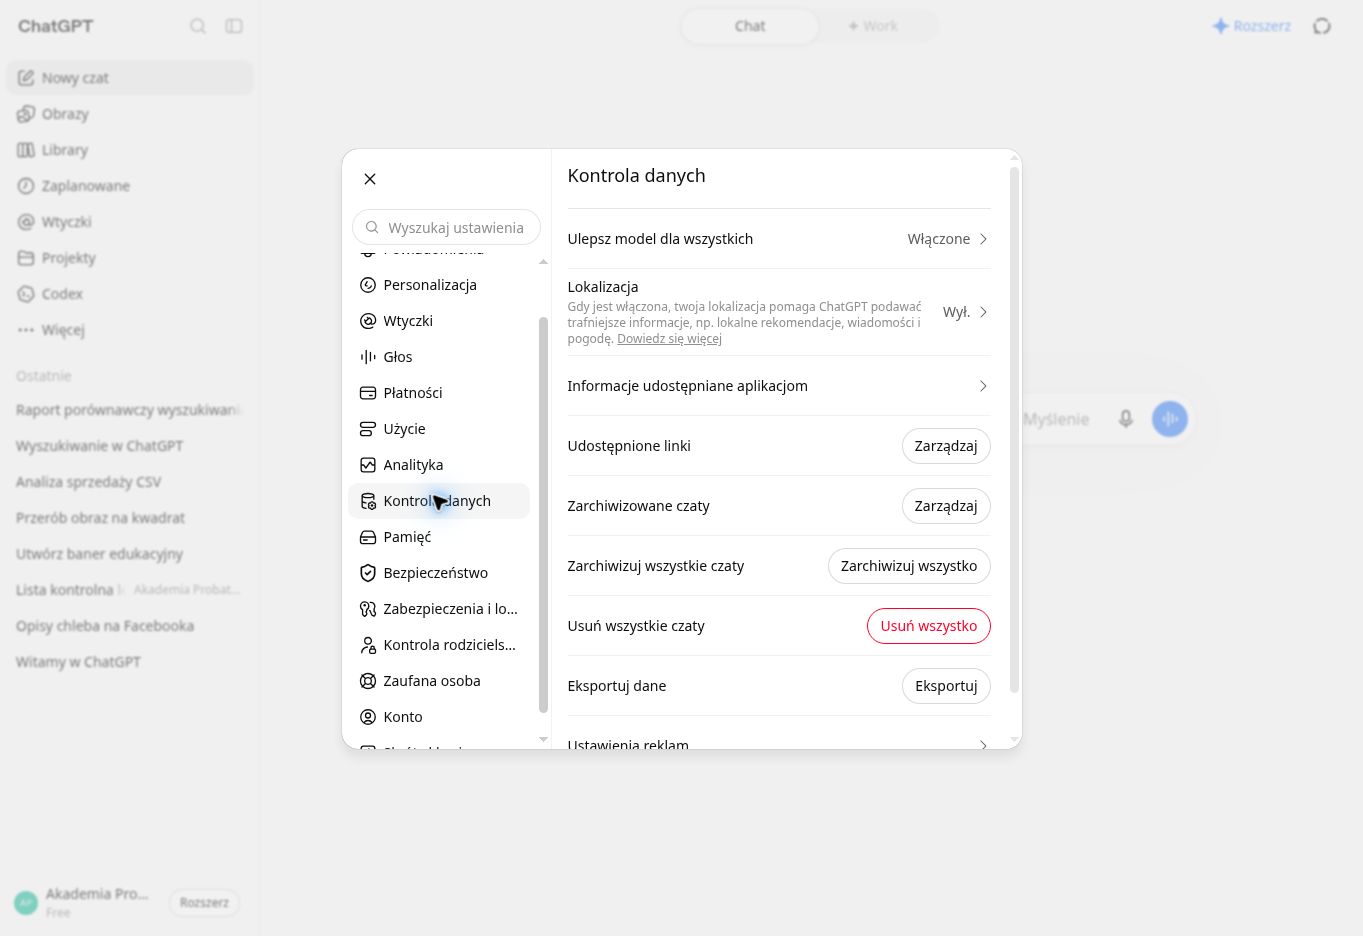
Task: Click the circular icon right of top Rozszerz
Action: [x=1322, y=26]
